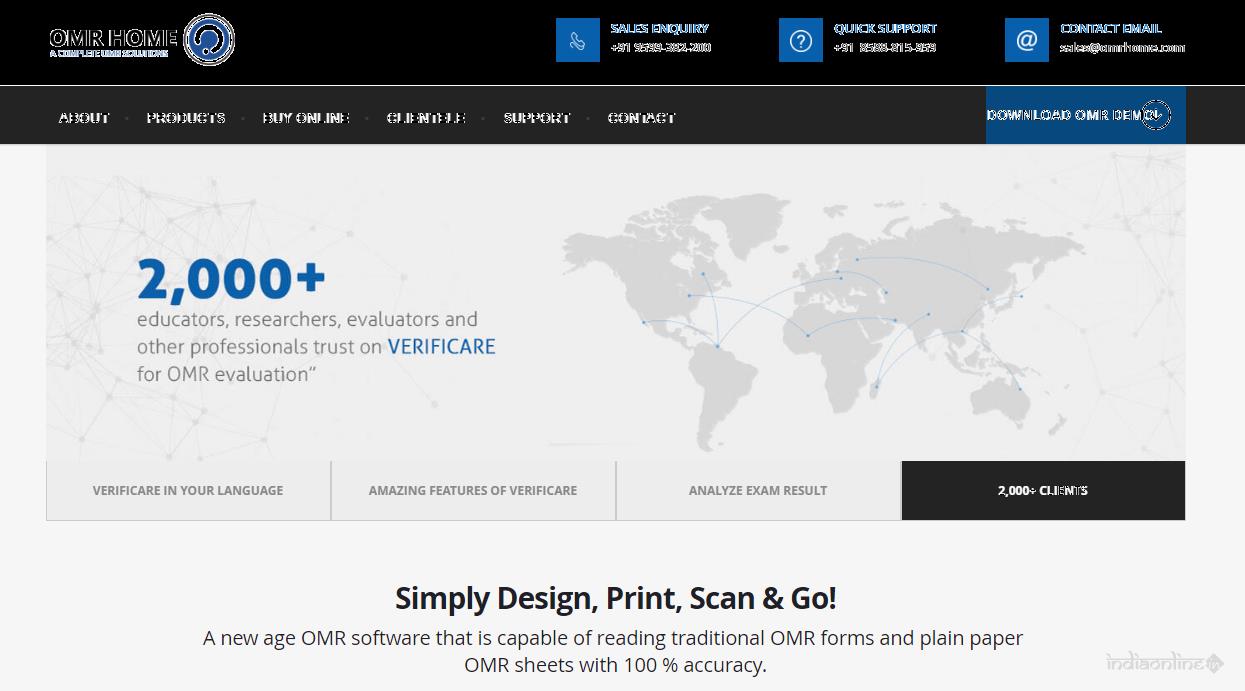Click the sales email address

coord(1122,47)
